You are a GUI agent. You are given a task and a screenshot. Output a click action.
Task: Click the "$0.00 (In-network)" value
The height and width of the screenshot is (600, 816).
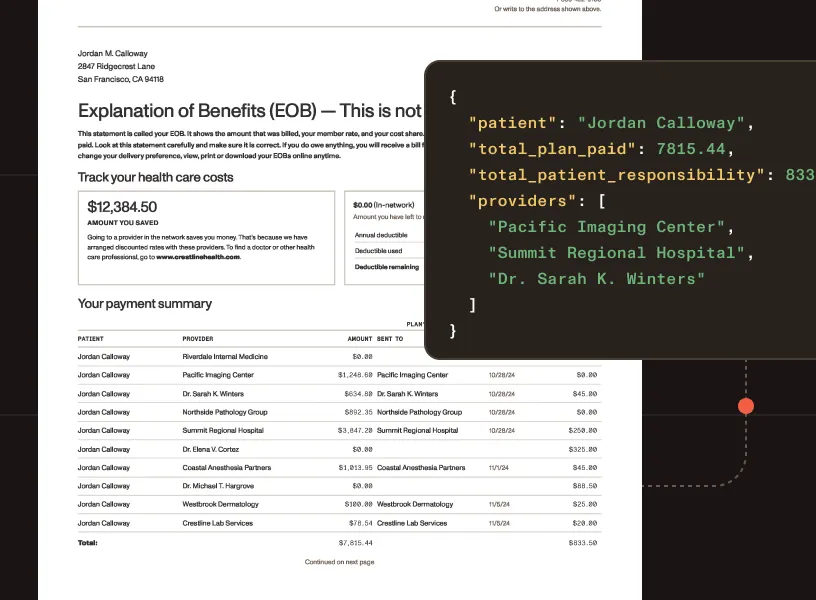(384, 205)
